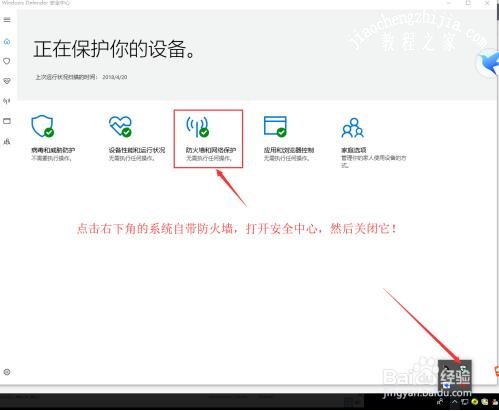Click the yellow-green round tray icon
The image size is (499, 411).
click(474, 402)
